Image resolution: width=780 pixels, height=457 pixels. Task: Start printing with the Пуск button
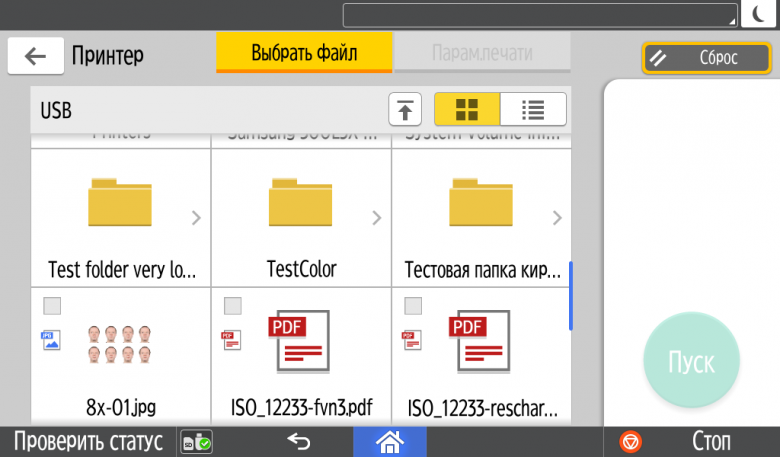(691, 360)
